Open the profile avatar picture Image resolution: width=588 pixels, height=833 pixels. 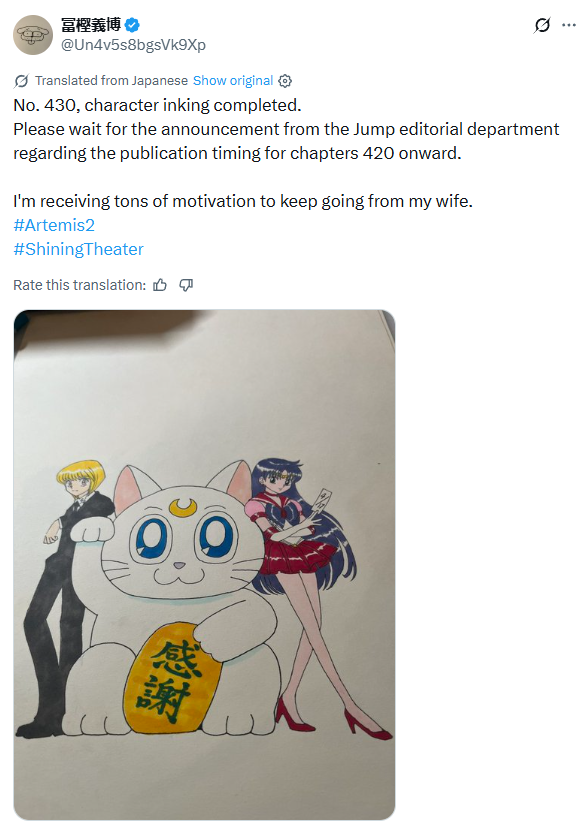(33, 35)
